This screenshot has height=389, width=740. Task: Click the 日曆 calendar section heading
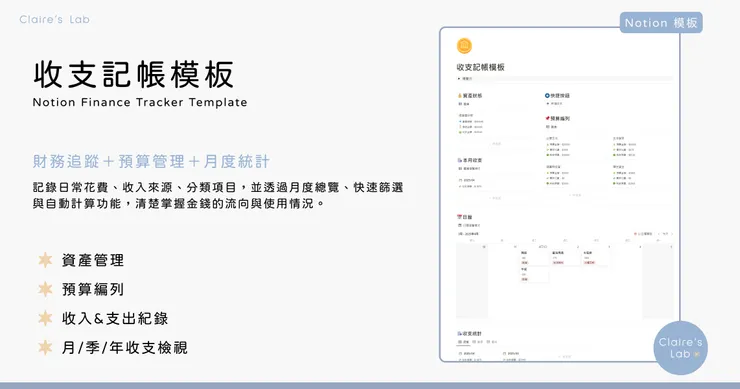[x=464, y=217]
